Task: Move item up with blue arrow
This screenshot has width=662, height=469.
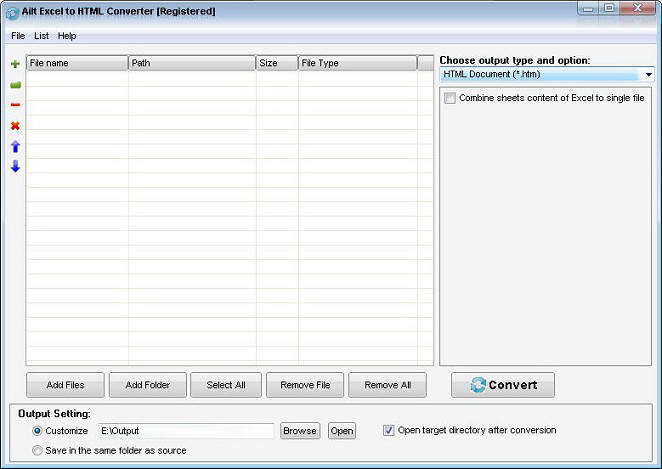Action: 15,146
